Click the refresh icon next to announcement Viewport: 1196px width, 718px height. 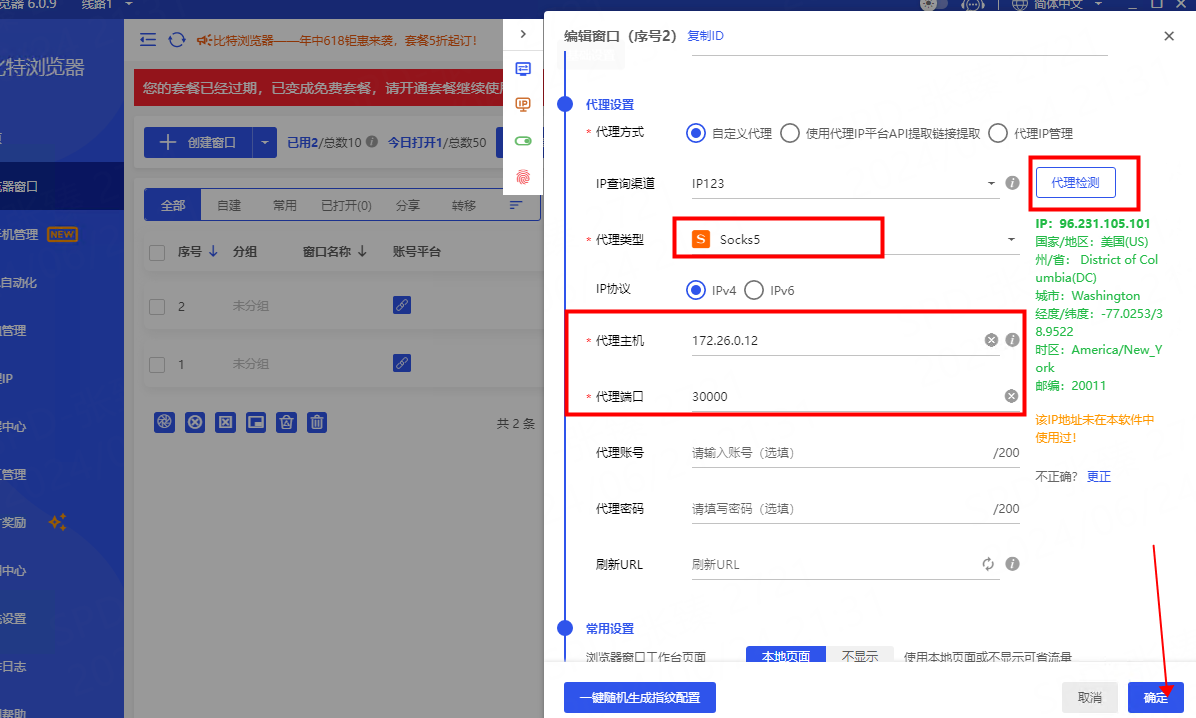(177, 40)
